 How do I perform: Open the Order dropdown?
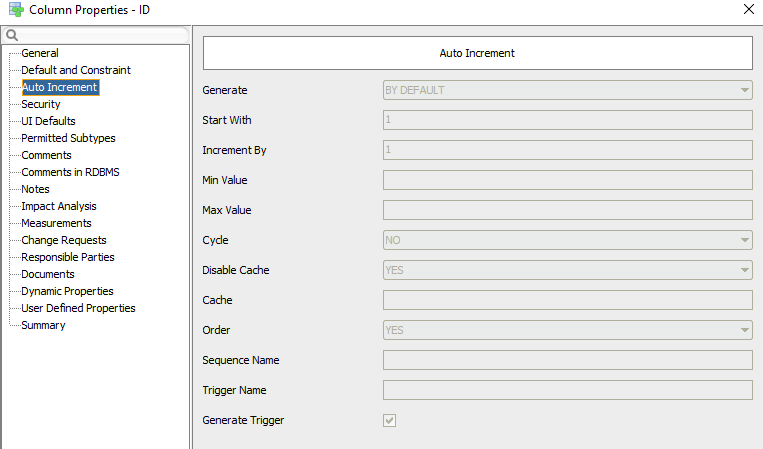567,330
